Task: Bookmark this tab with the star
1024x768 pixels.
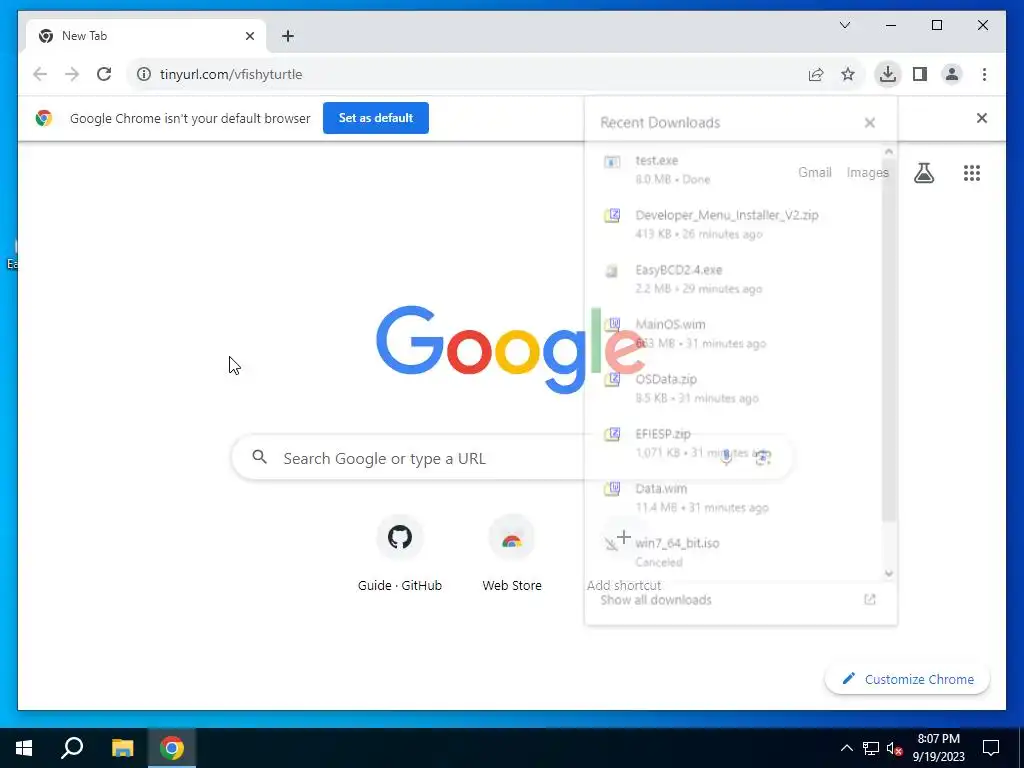Action: [848, 74]
